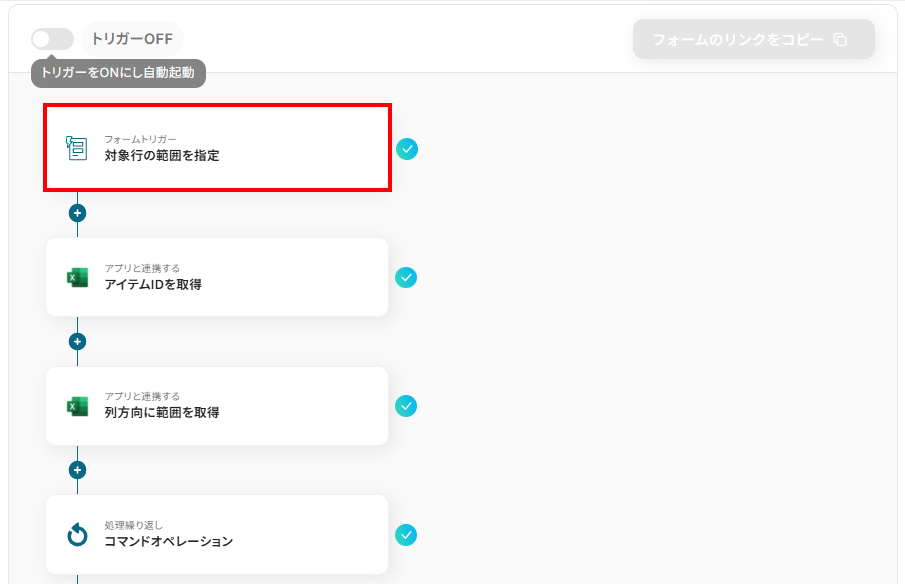Click the トリガーOFF label
The width and height of the screenshot is (905, 584).
132,39
